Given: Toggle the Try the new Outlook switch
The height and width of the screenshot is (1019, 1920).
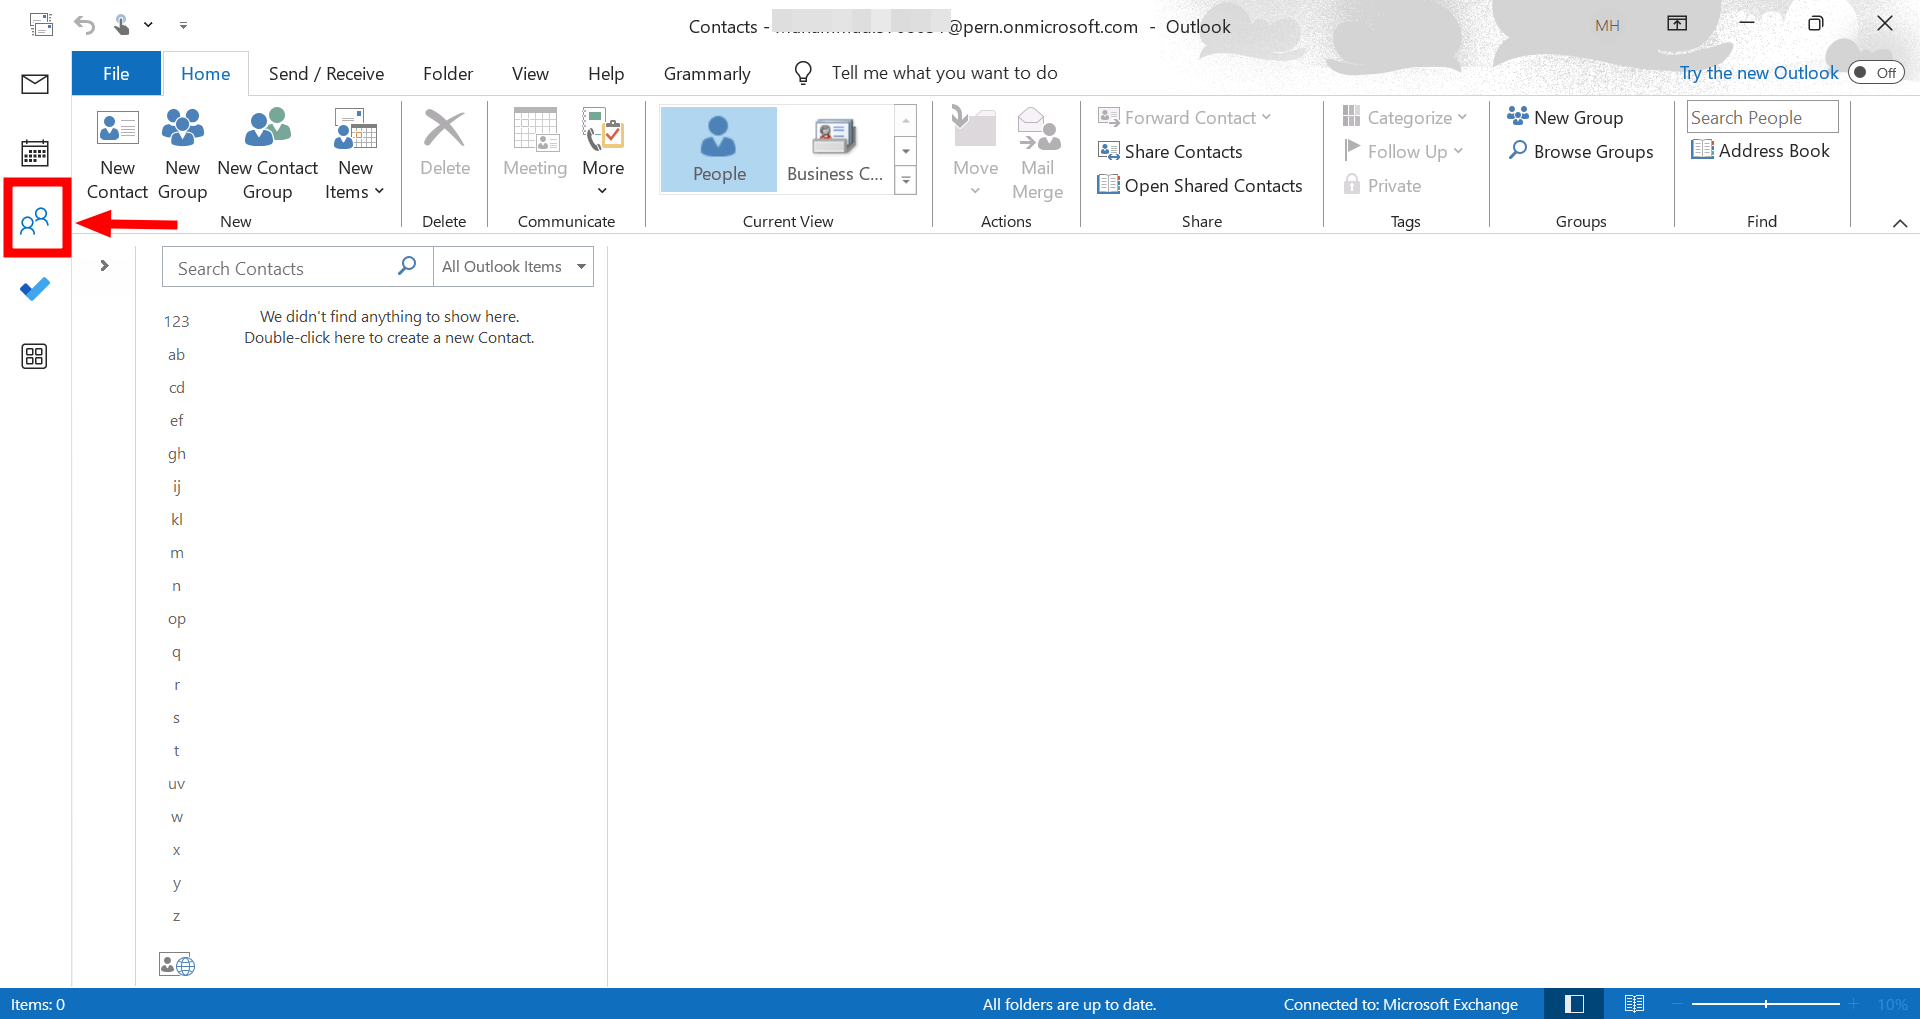Looking at the screenshot, I should point(1875,73).
